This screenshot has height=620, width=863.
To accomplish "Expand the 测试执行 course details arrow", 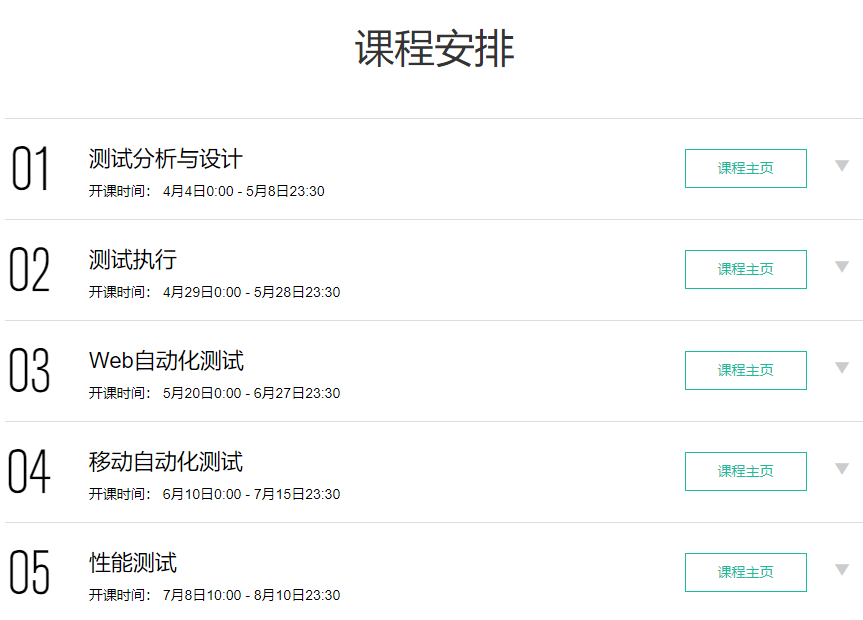I will click(x=842, y=267).
